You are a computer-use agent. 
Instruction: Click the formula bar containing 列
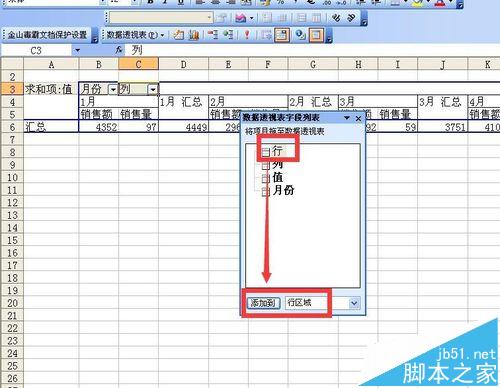(313, 50)
